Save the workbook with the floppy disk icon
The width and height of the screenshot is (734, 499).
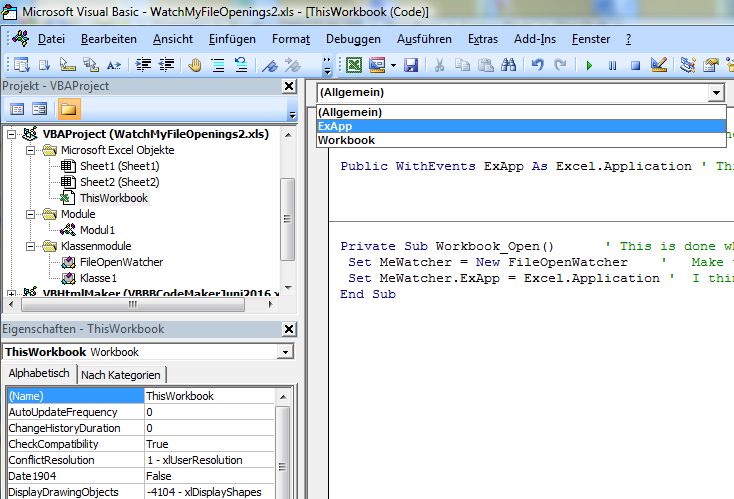point(411,65)
